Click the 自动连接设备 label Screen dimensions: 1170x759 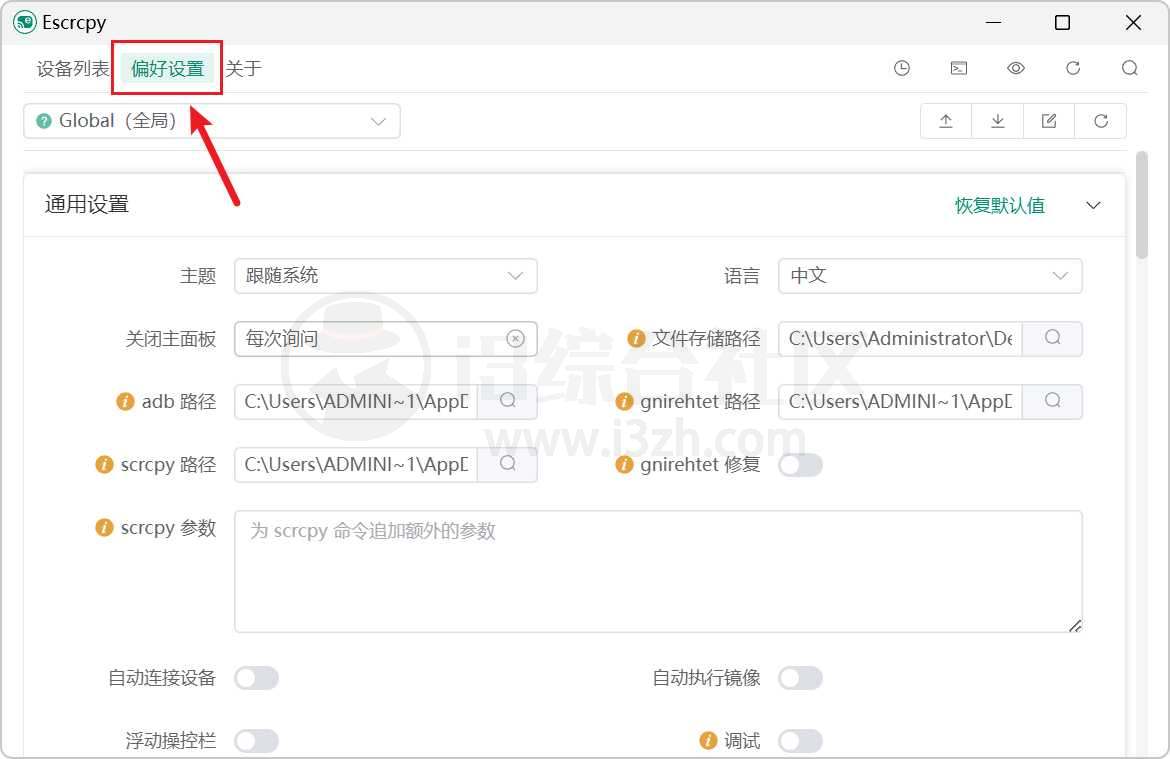(162, 678)
